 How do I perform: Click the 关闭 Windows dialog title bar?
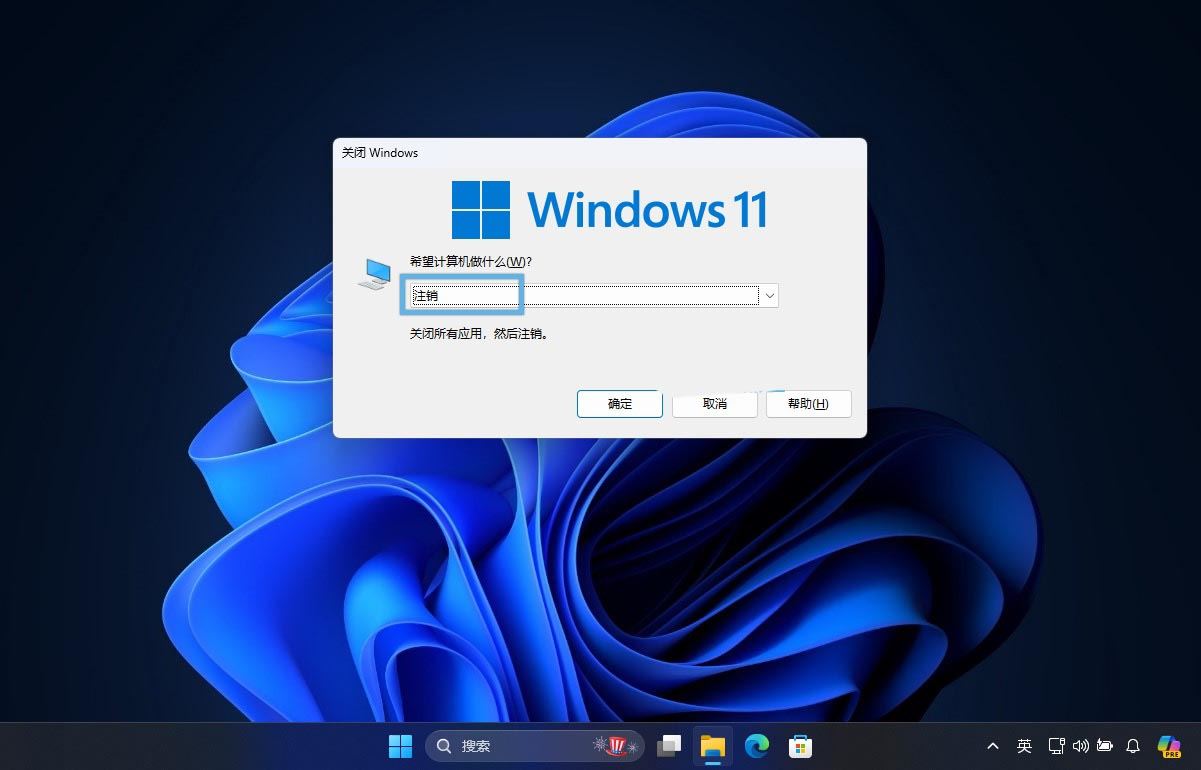pos(599,153)
